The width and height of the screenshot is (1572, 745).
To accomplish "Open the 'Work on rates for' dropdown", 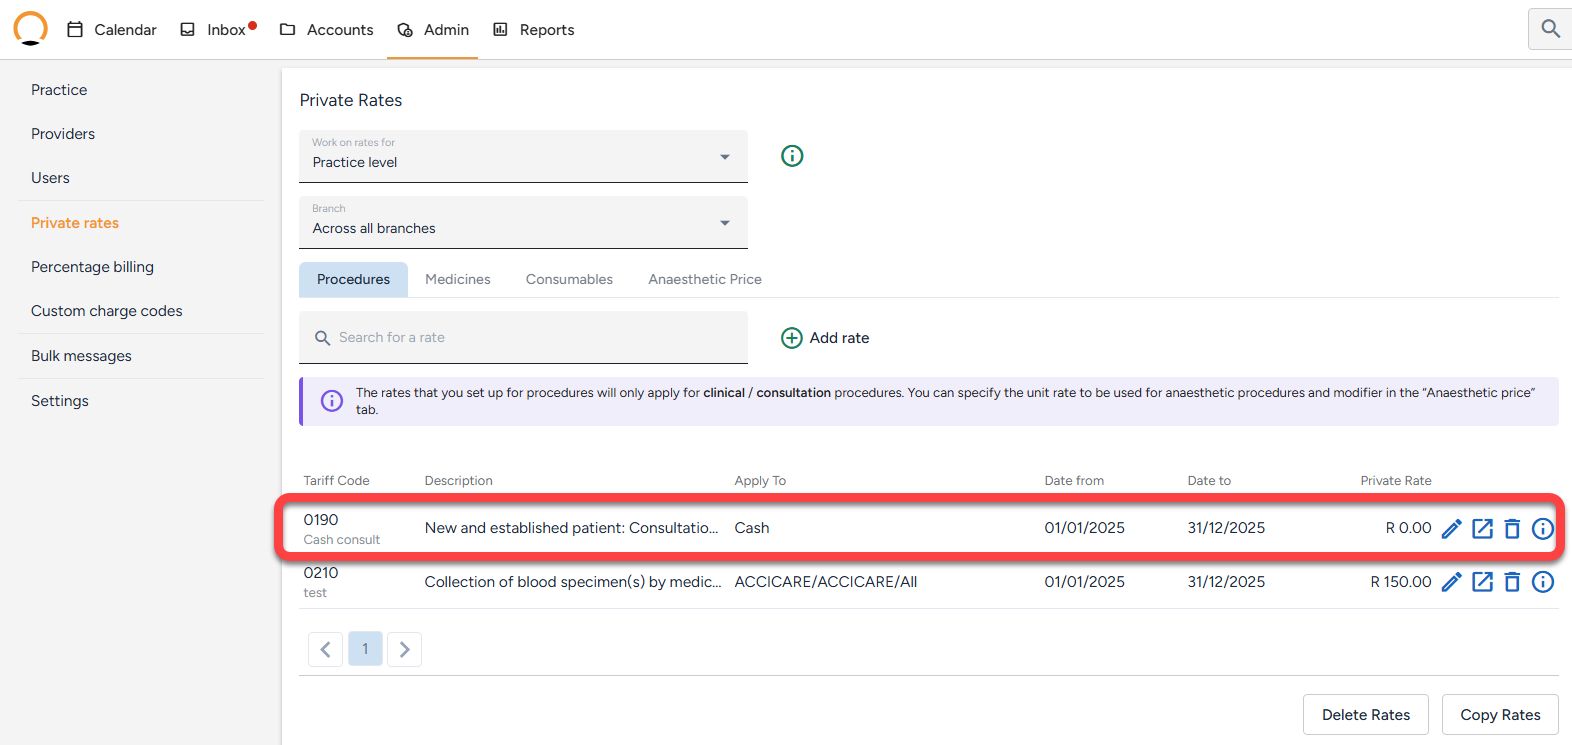I will [x=523, y=156].
